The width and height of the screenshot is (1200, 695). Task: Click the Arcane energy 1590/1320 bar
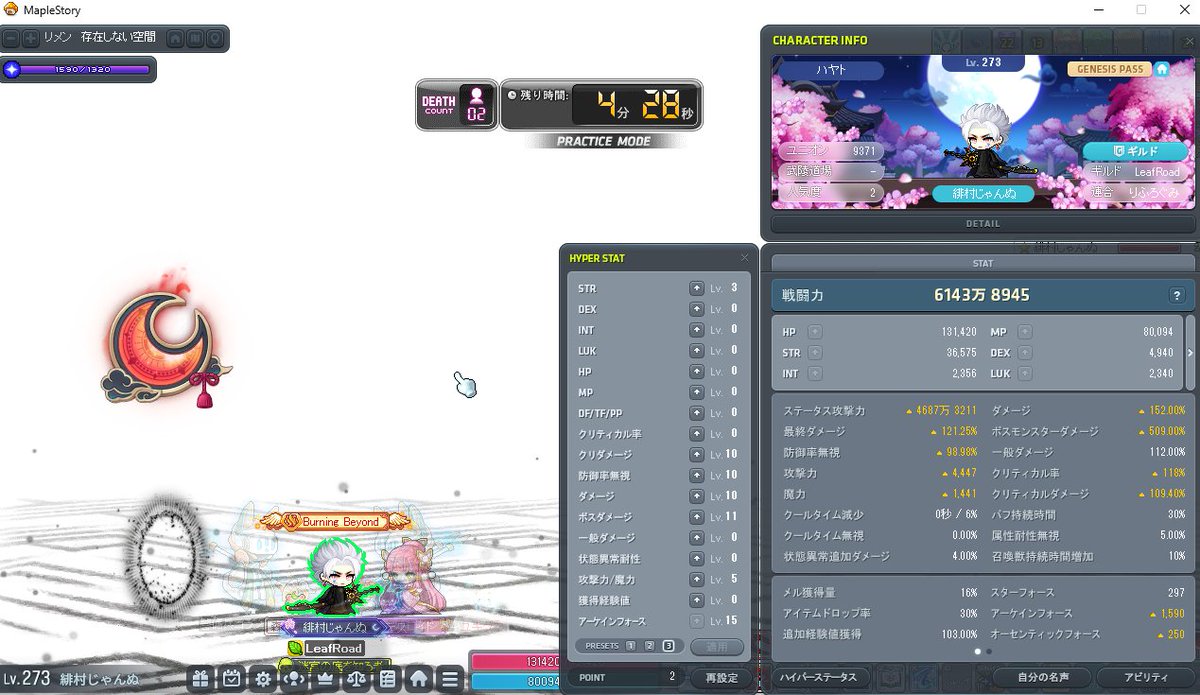coord(85,69)
